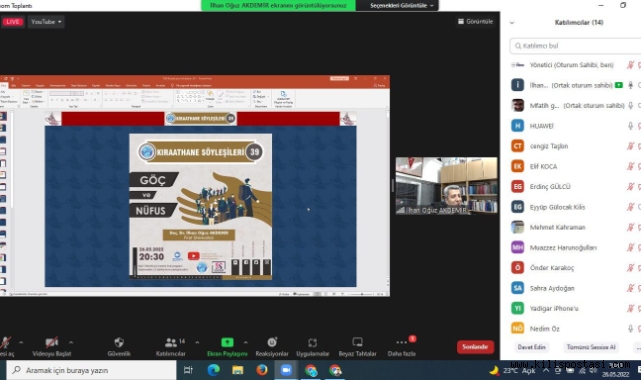
Task: Open the Daha fazla three-dots icon
Action: pyautogui.click(x=401, y=342)
